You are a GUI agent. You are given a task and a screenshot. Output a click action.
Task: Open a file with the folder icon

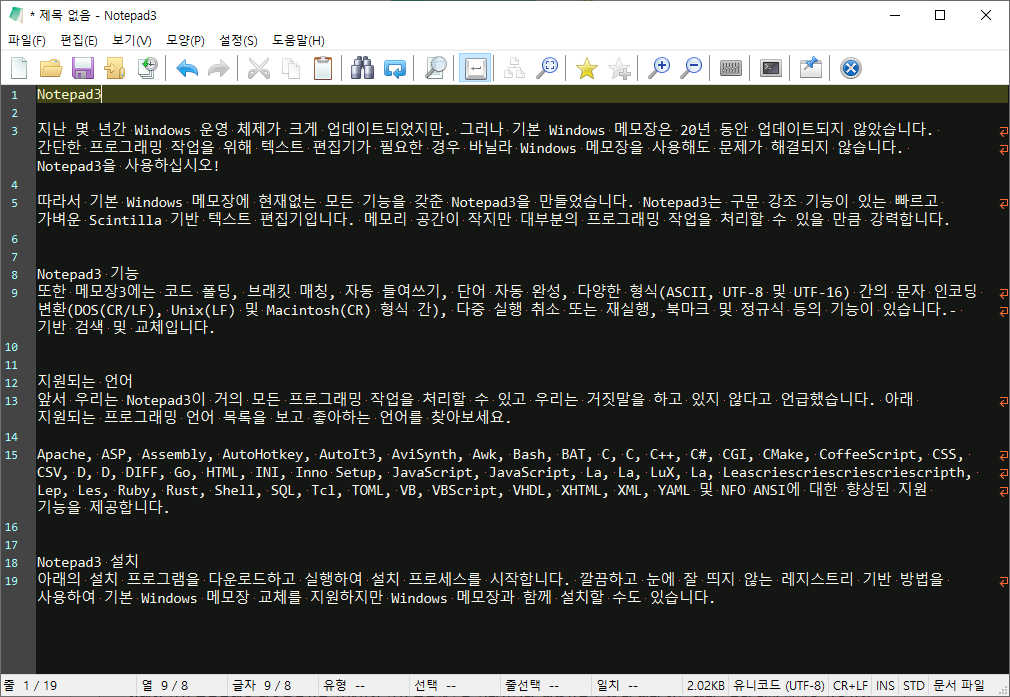pyautogui.click(x=51, y=68)
